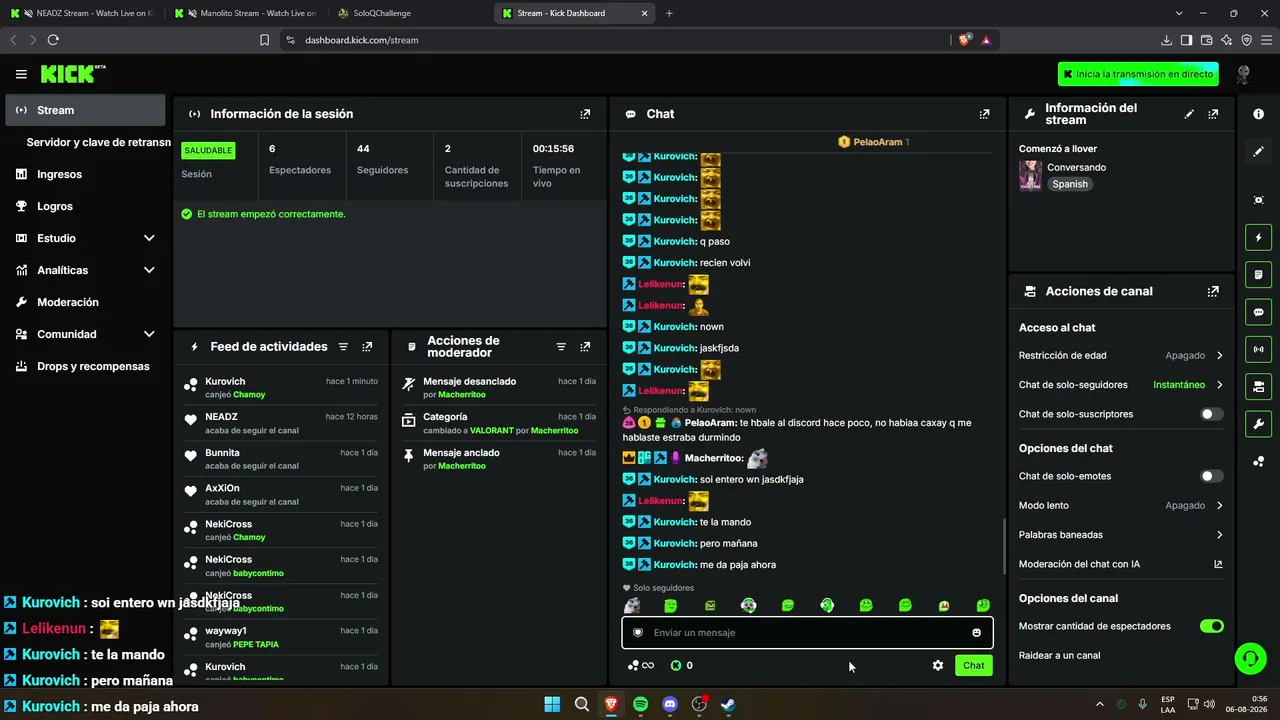Pop out the Feed de actividades panel
Screen dimensions: 1280x720
click(x=367, y=347)
